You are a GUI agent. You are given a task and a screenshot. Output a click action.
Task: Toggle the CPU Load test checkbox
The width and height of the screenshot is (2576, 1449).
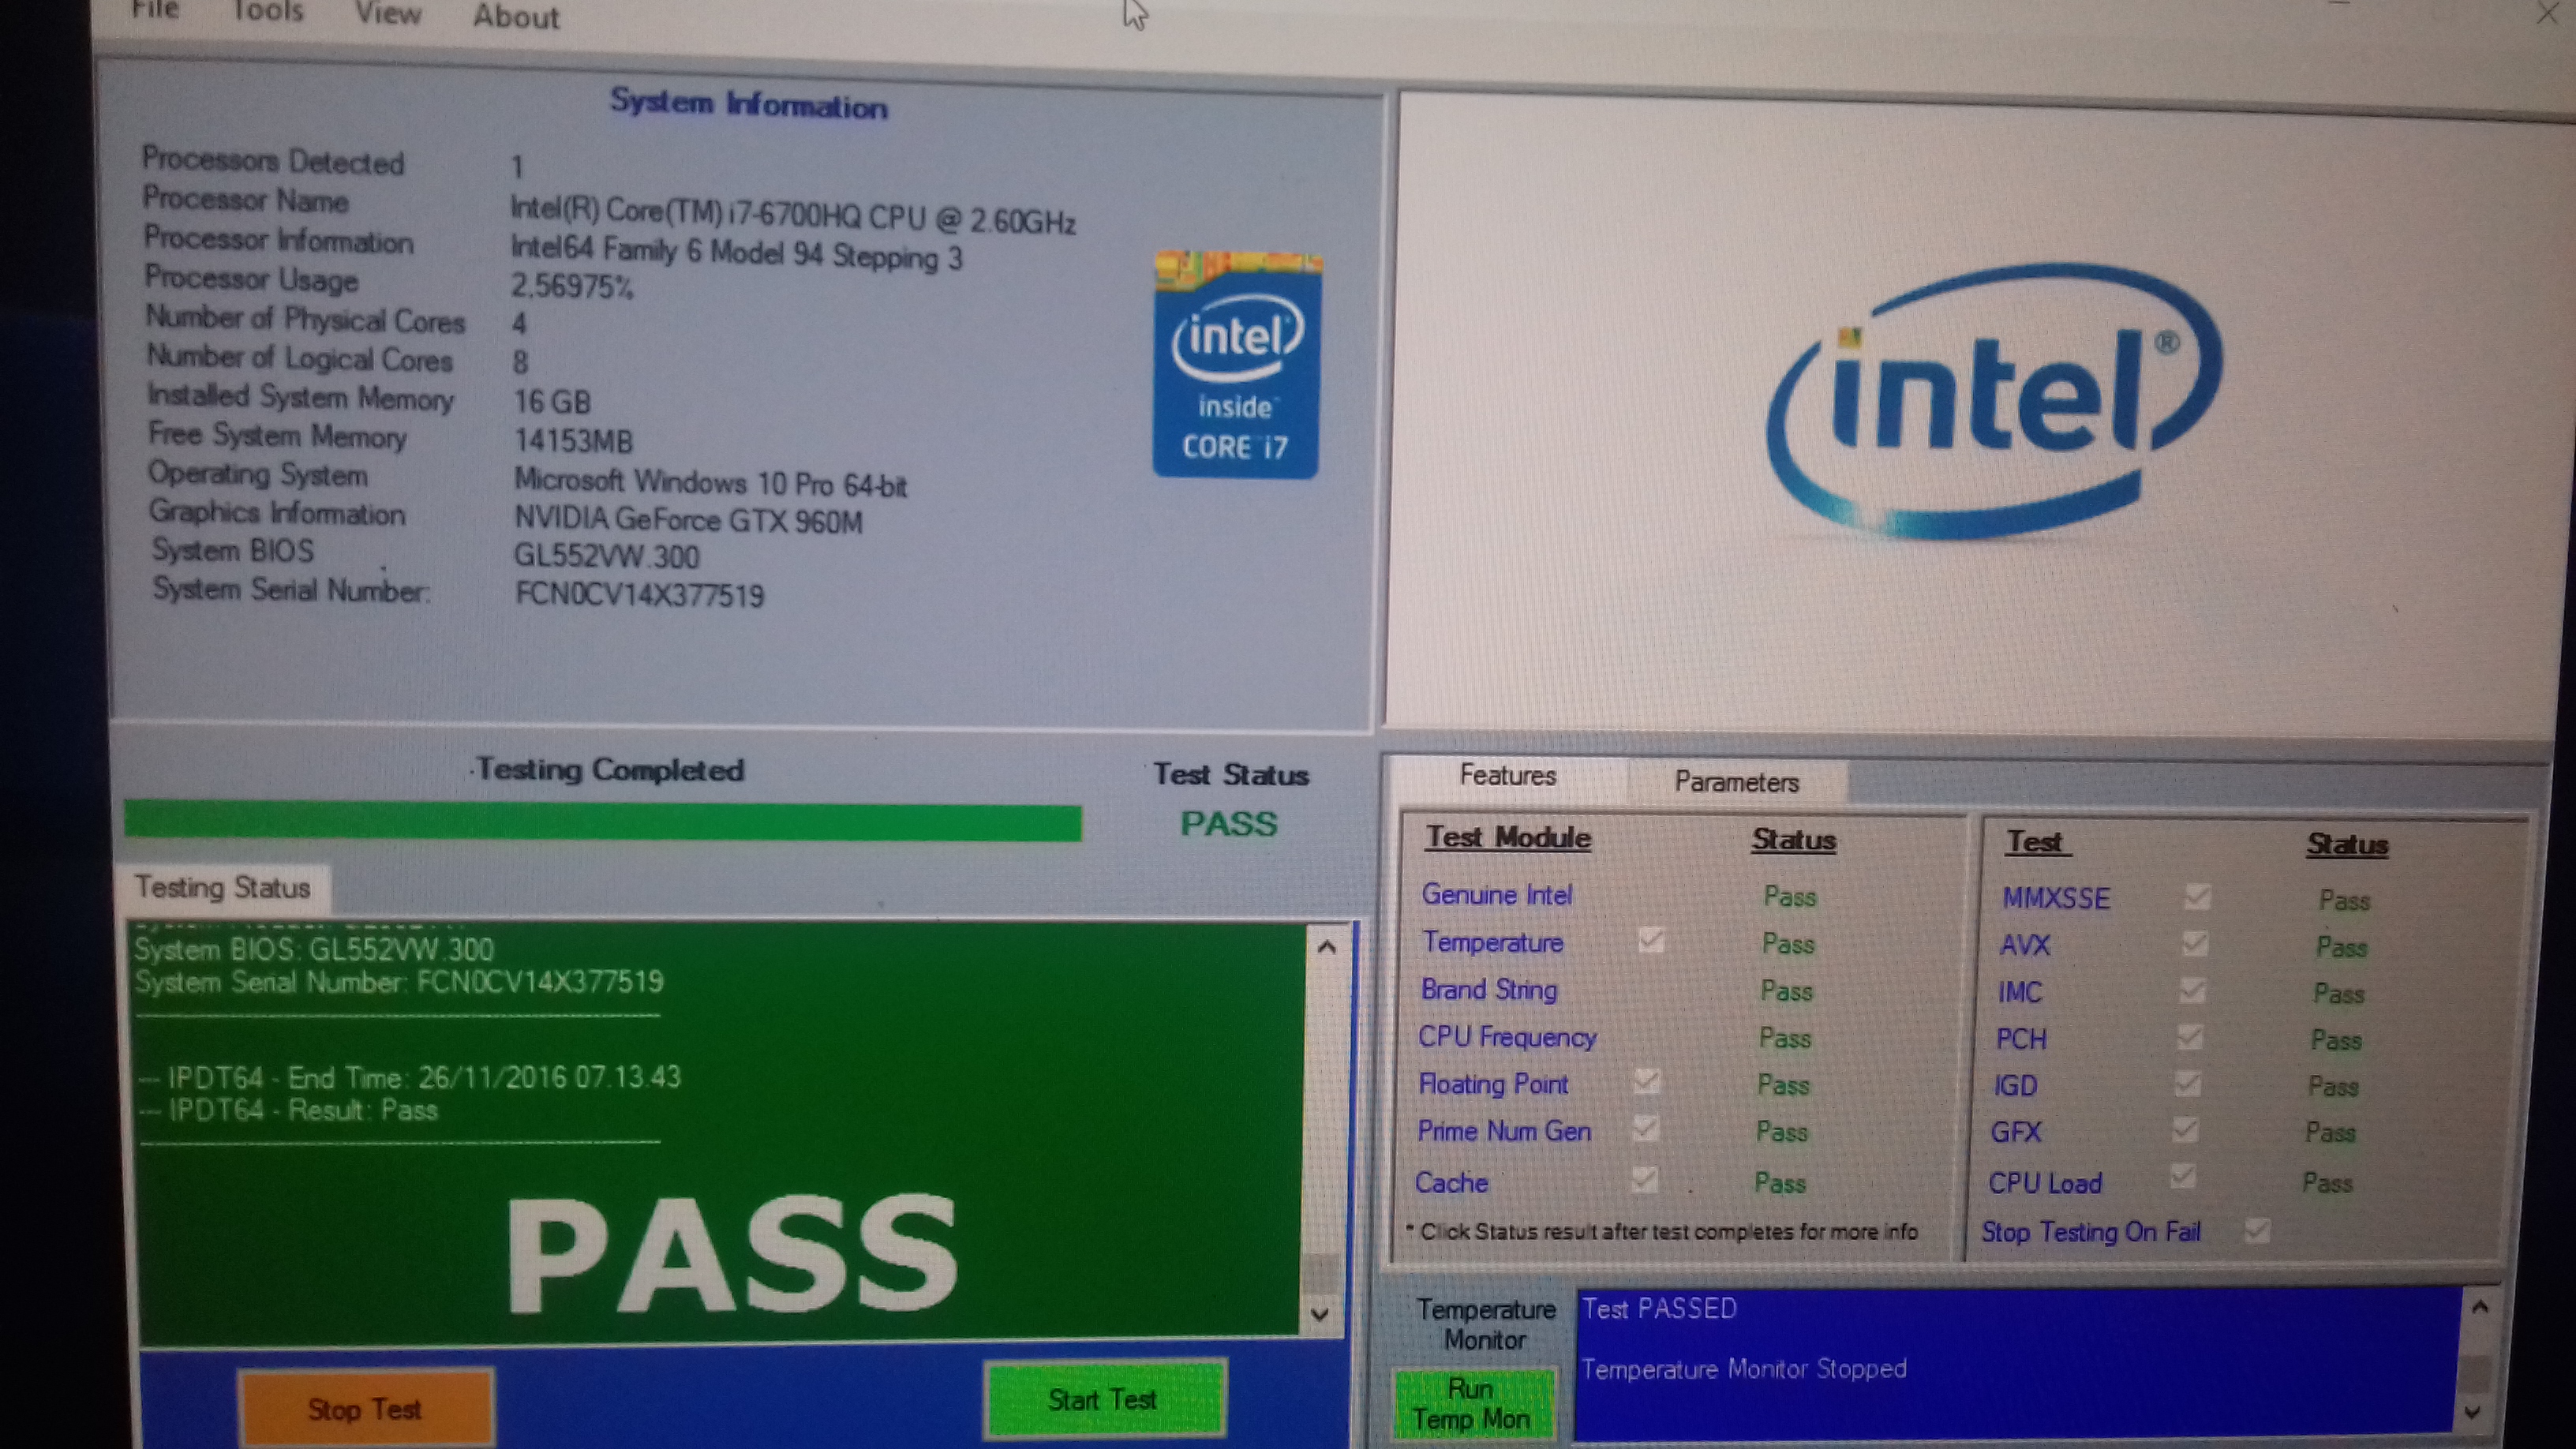[2183, 1177]
